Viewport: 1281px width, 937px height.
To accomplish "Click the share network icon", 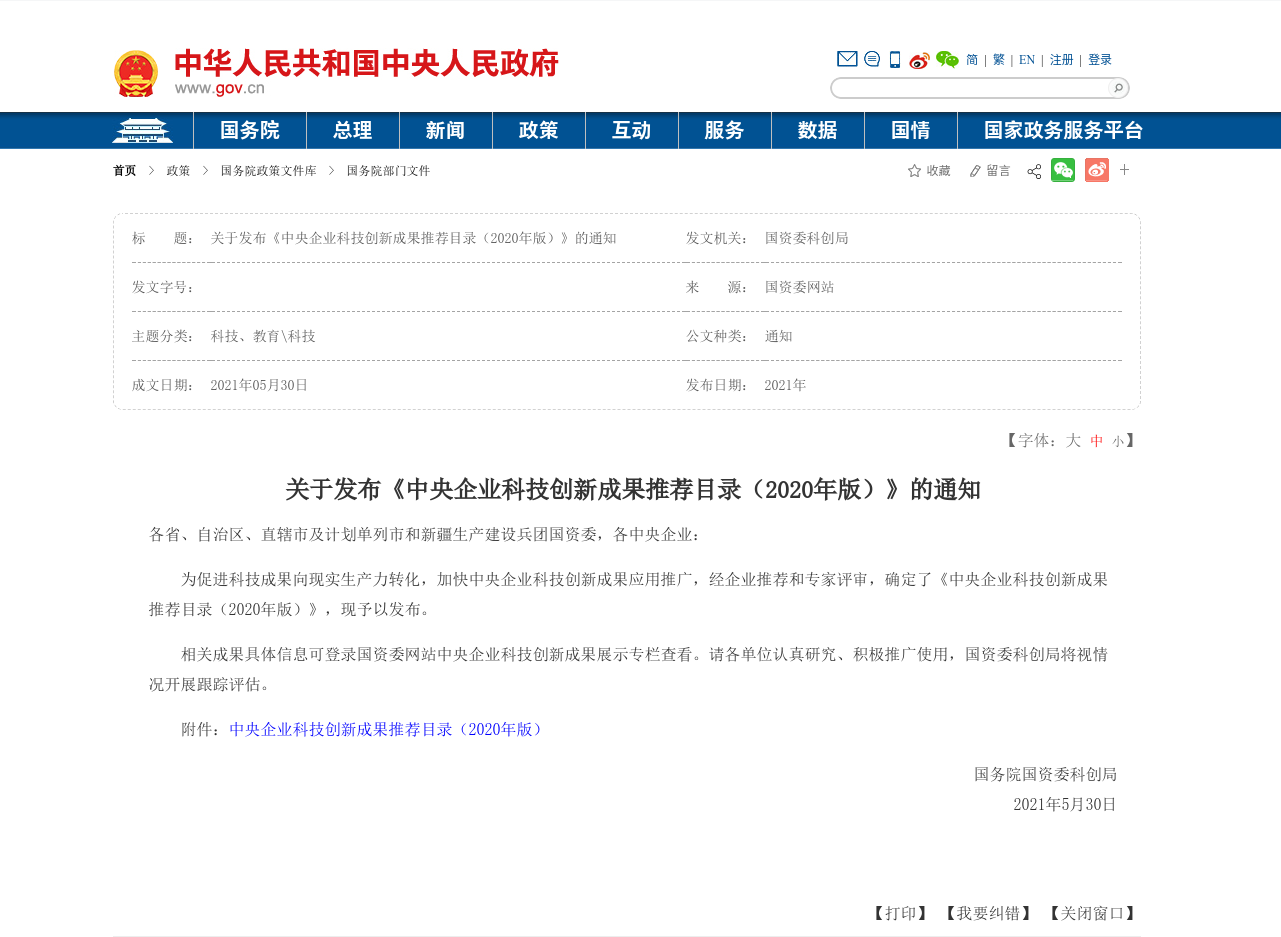I will coord(1033,170).
